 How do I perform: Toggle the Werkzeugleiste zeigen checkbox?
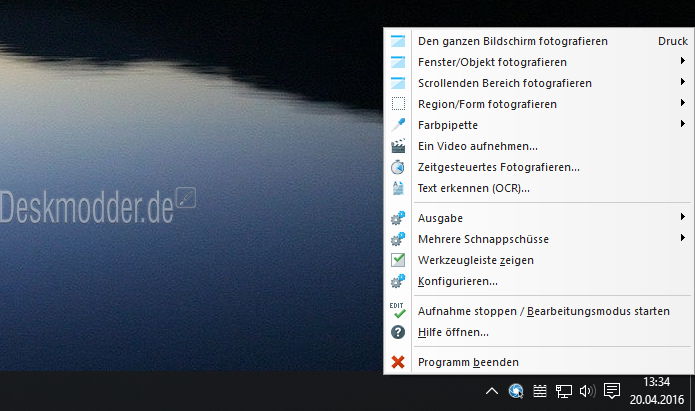pos(398,260)
